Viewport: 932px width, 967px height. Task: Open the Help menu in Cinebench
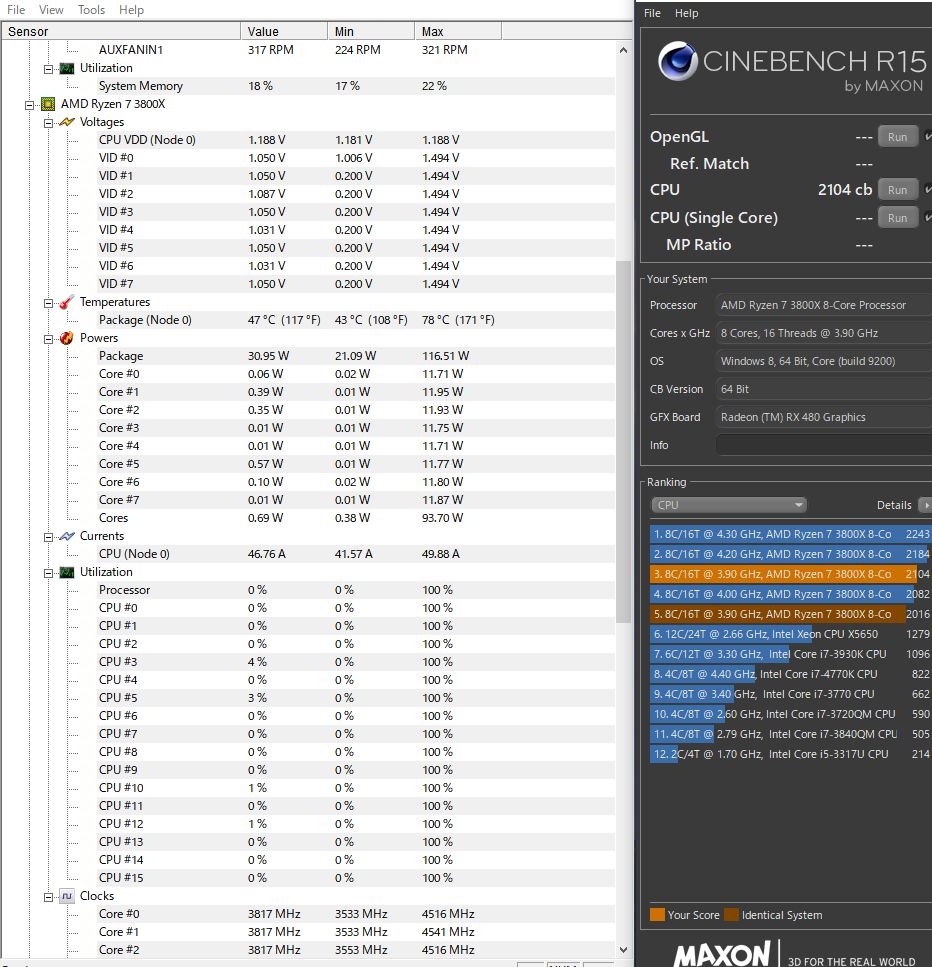tap(687, 13)
